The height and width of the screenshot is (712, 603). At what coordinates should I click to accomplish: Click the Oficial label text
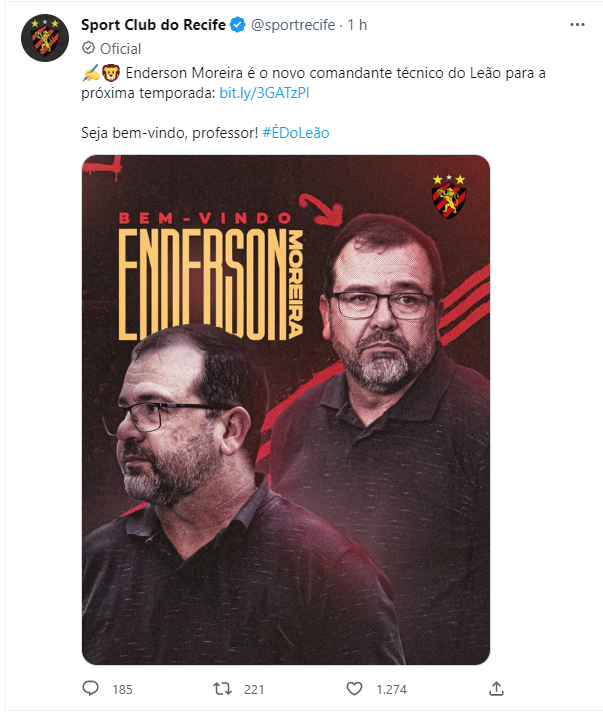point(120,49)
